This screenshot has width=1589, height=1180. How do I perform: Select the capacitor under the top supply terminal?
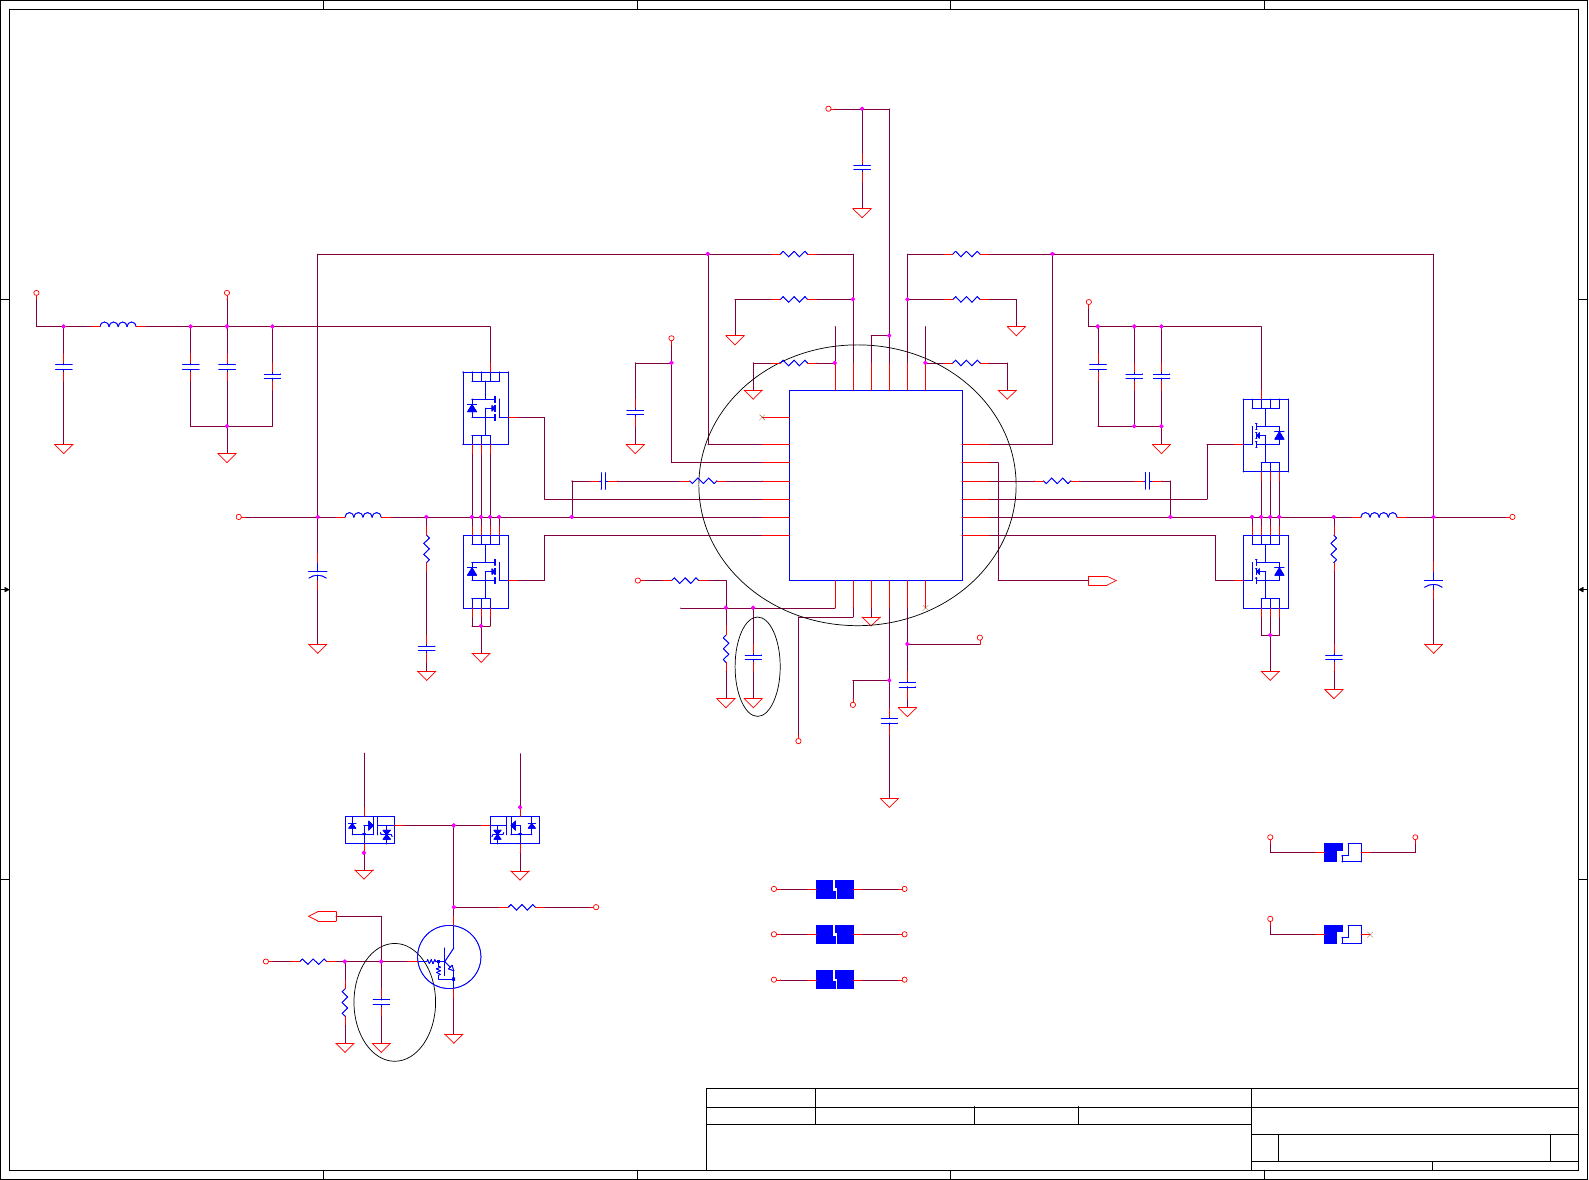pyautogui.click(x=862, y=167)
